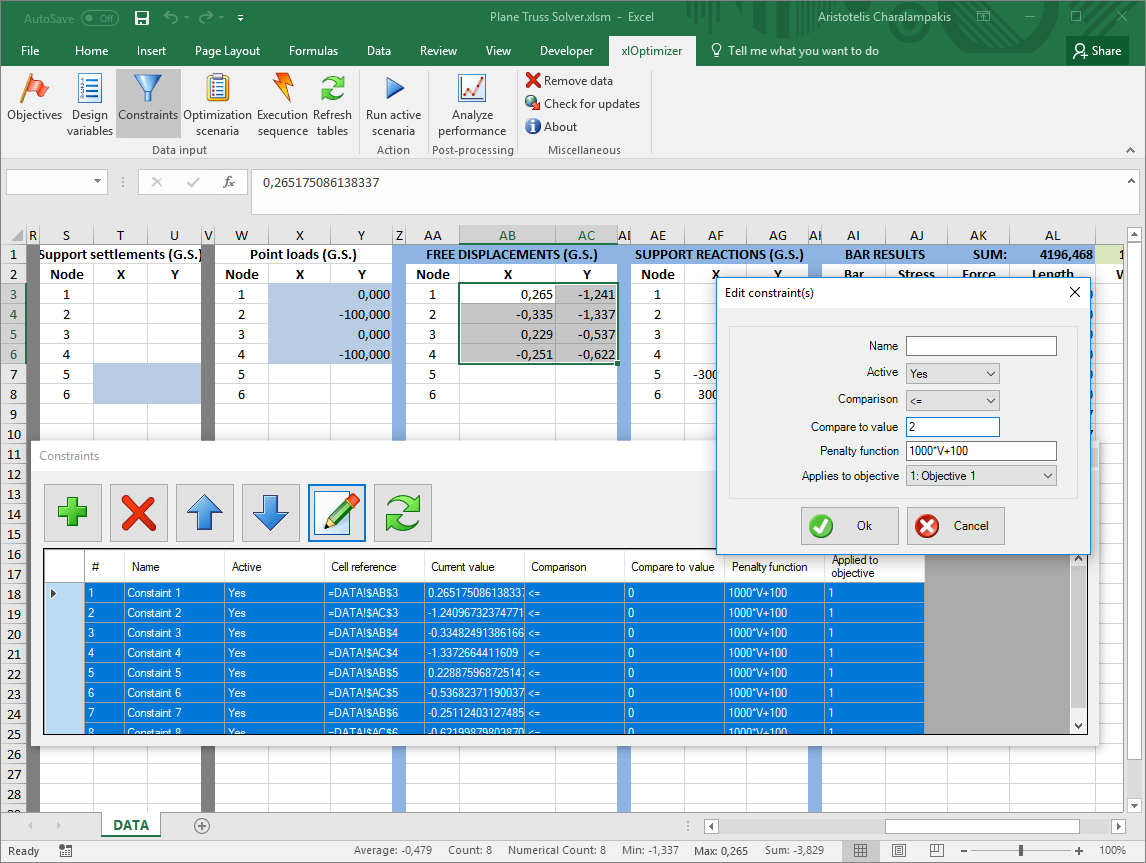1146x863 pixels.
Task: Switch to the Formulas ribbon tab
Action: click(313, 51)
